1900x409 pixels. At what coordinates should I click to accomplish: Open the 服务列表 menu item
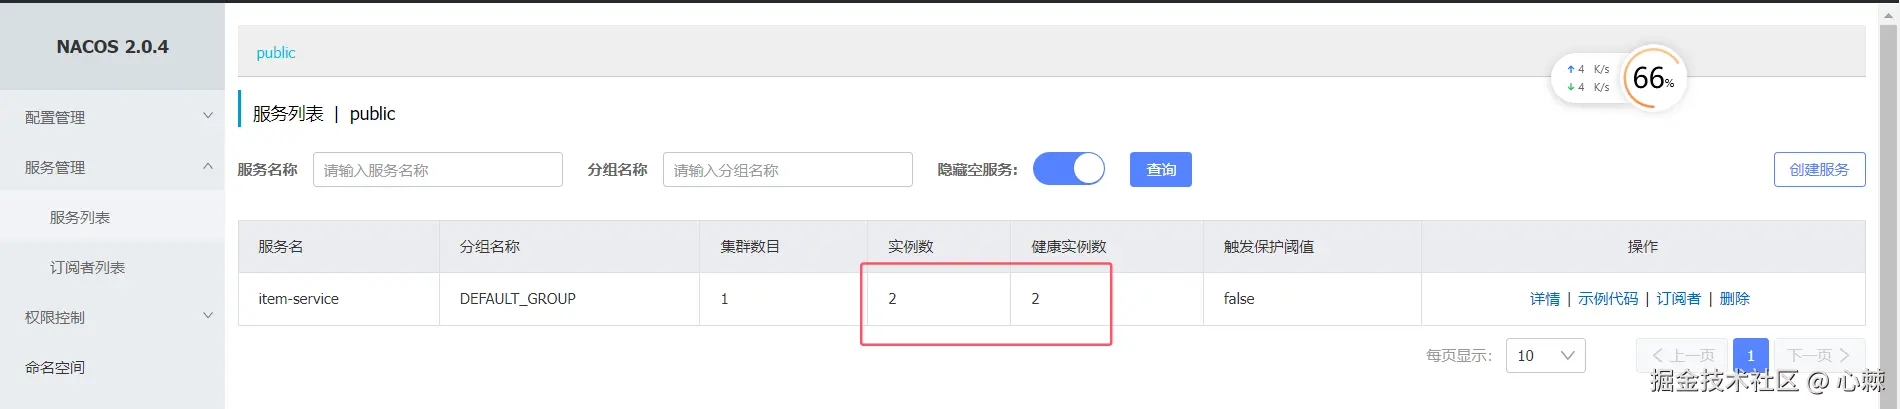click(80, 217)
